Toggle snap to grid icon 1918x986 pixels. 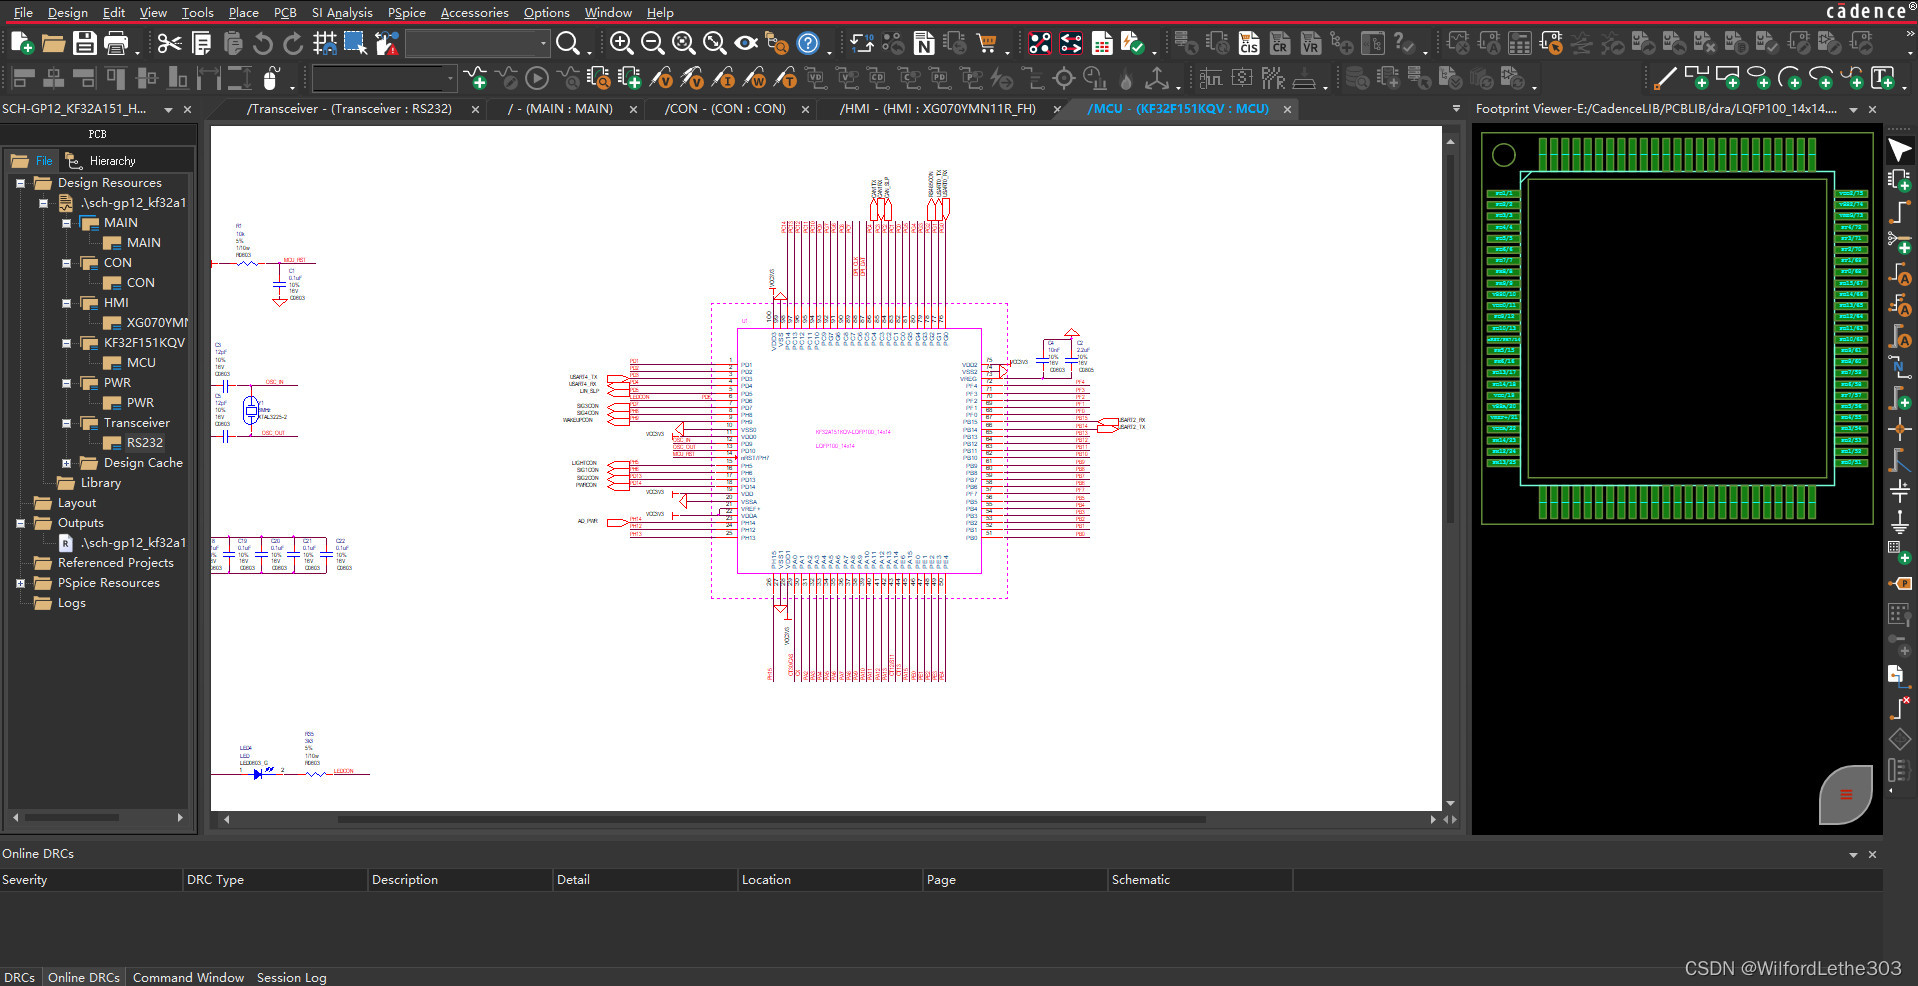coord(325,43)
